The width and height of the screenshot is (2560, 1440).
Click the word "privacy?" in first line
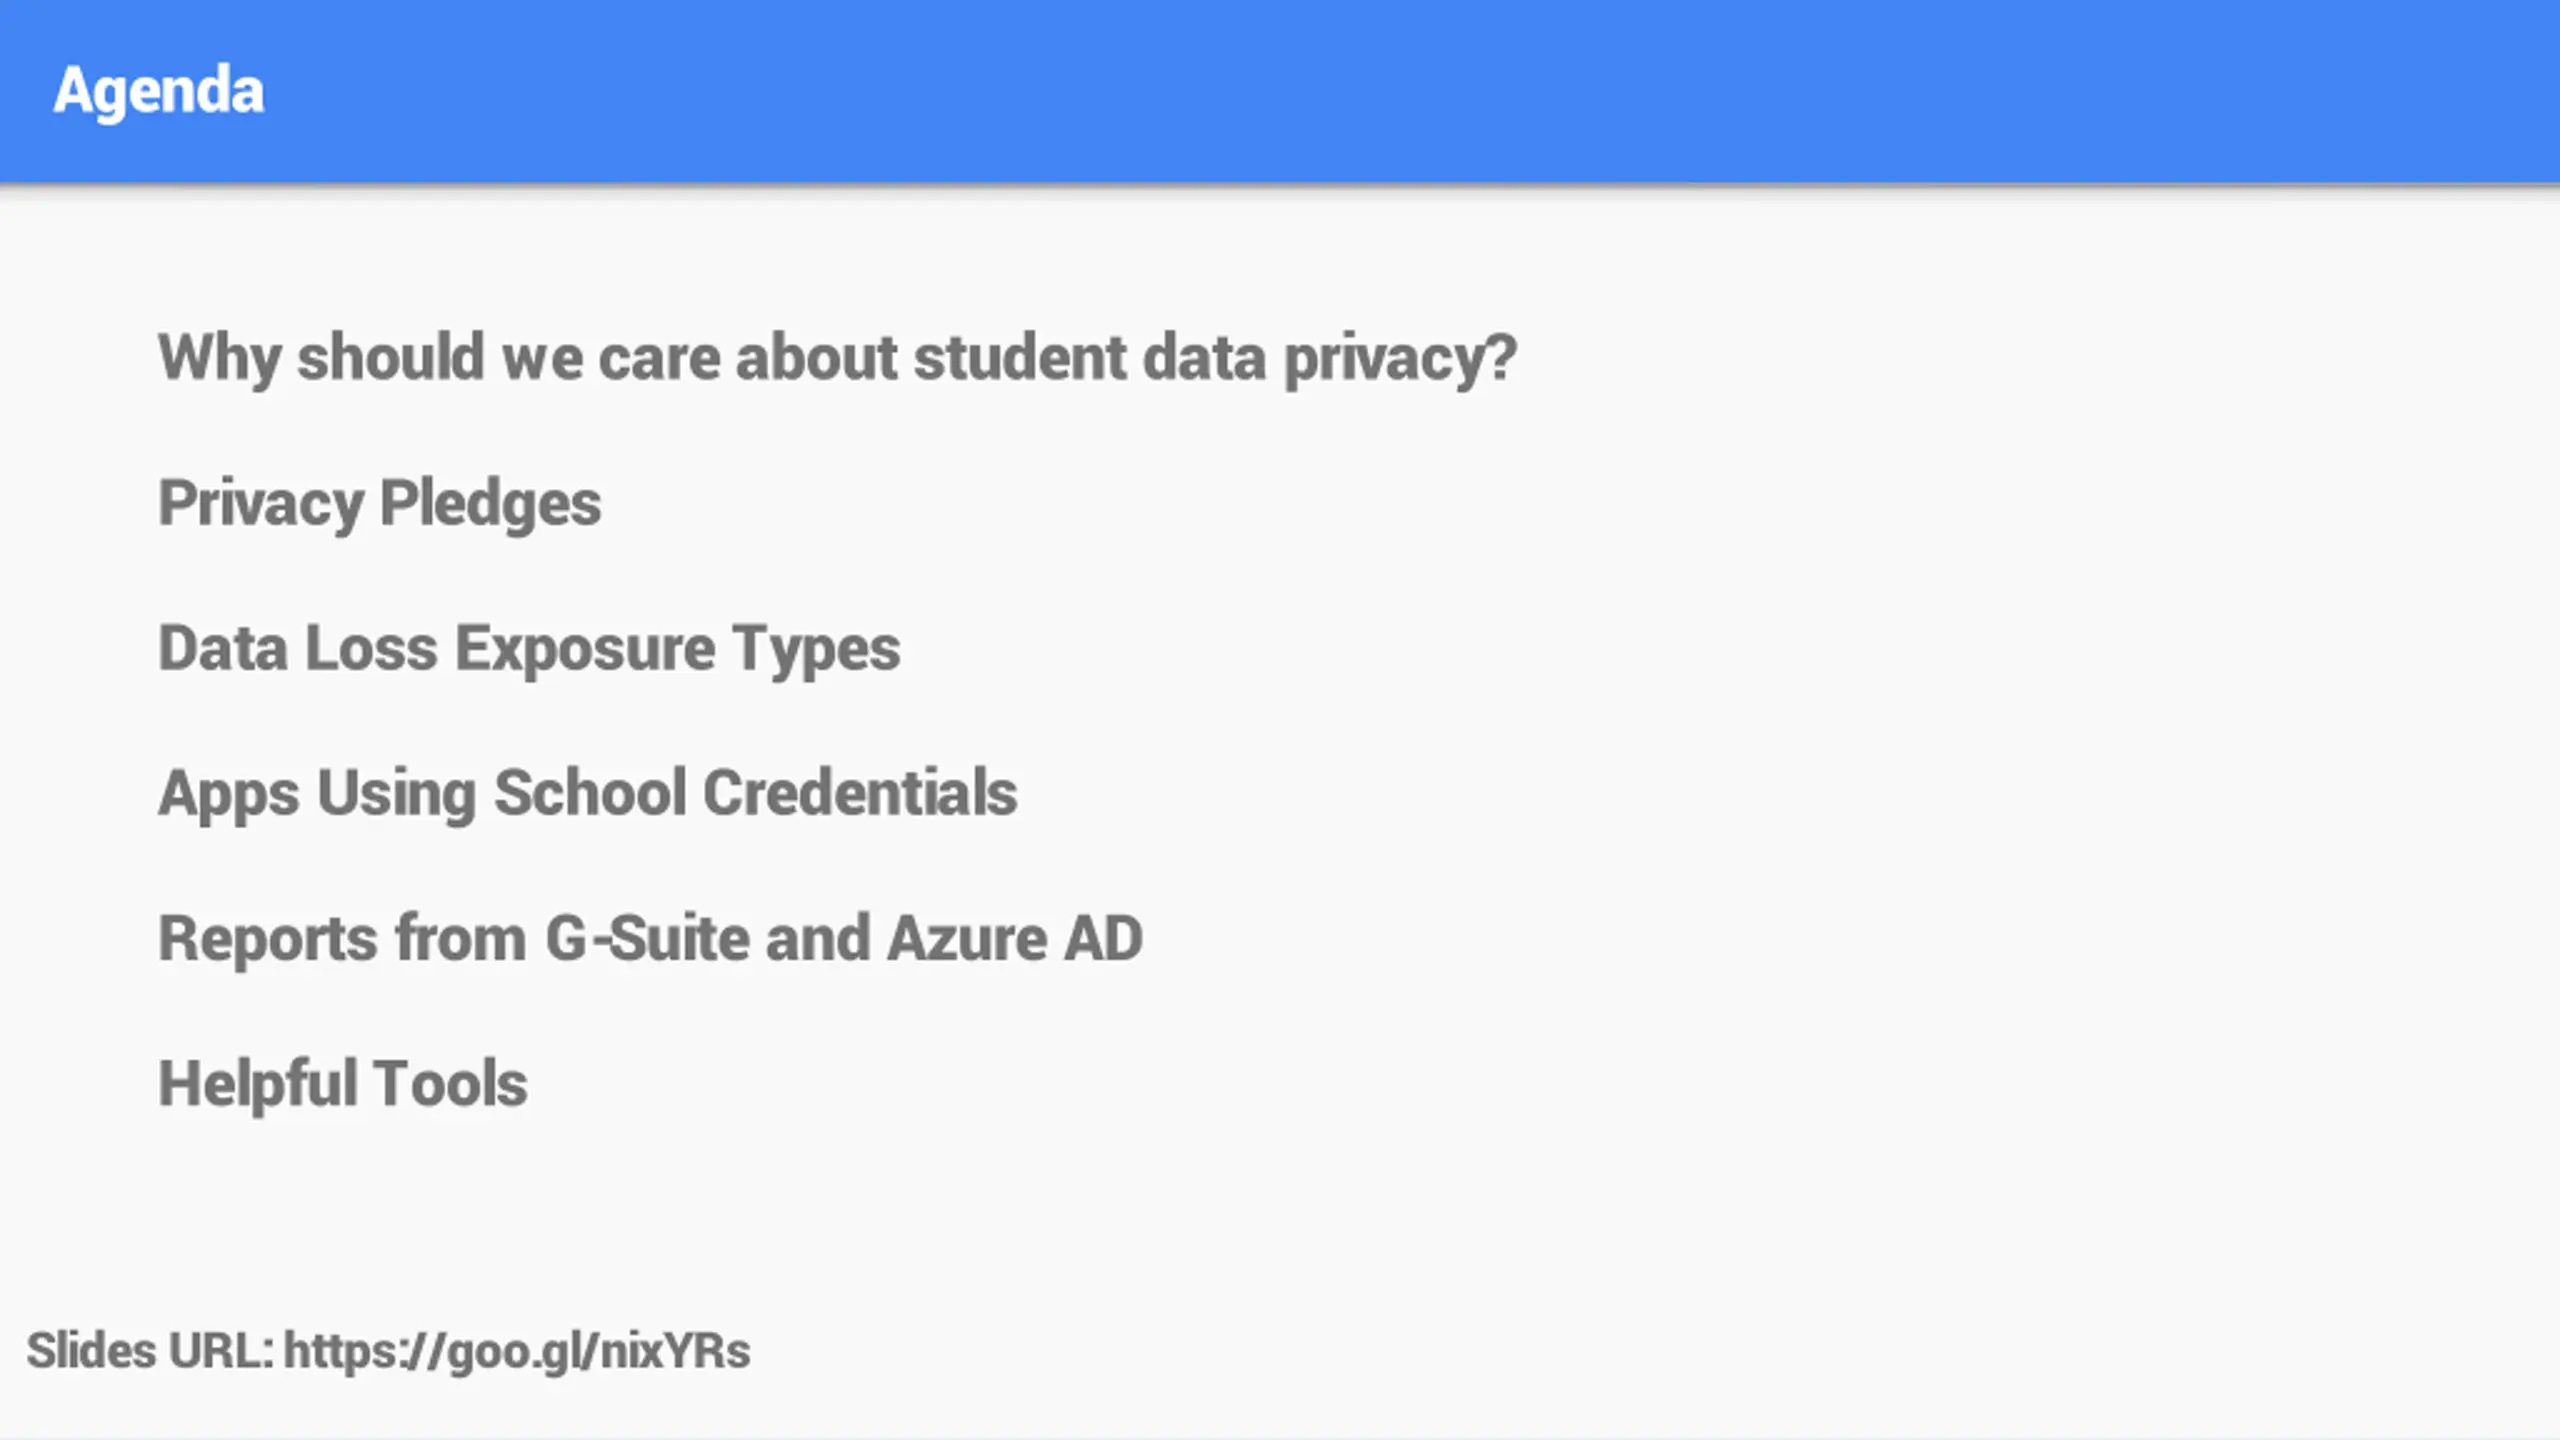click(x=1401, y=359)
